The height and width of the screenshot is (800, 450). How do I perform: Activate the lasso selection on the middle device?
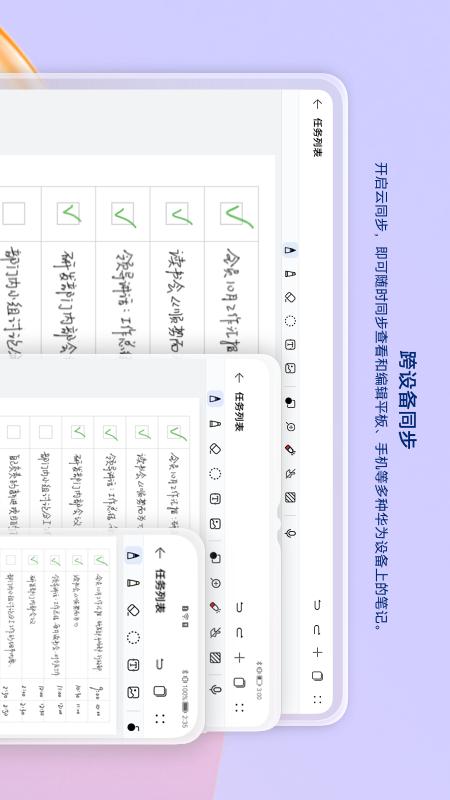pos(215,474)
